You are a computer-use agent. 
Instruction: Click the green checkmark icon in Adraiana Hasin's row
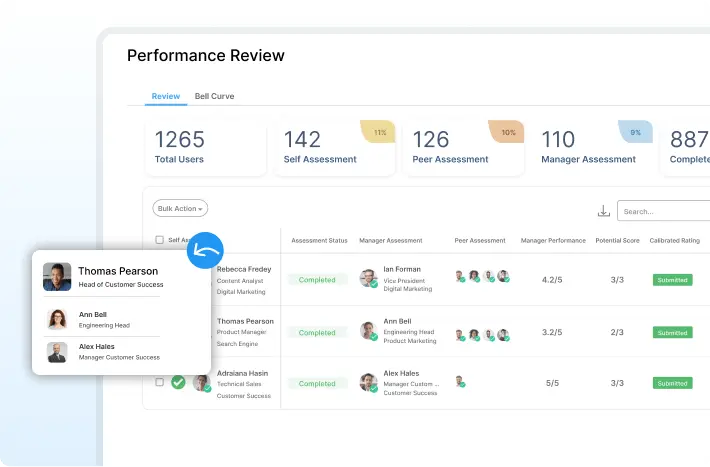(x=178, y=382)
